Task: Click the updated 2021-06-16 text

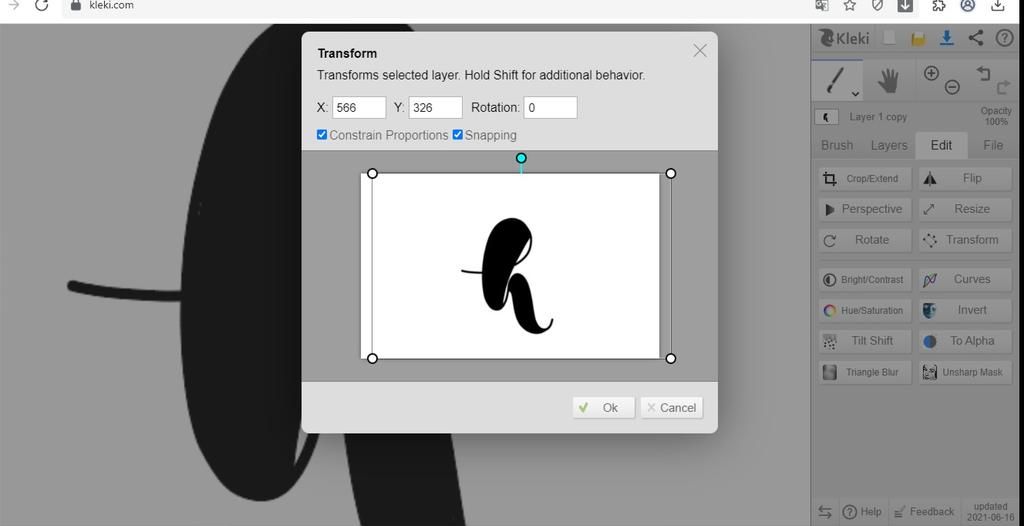Action: pyautogui.click(x=991, y=512)
